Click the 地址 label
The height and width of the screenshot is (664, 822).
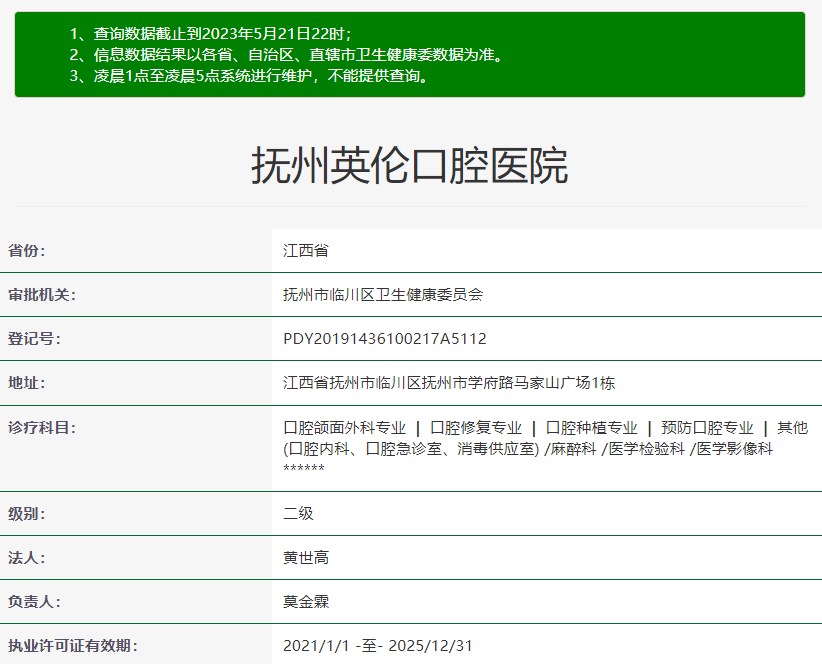(27, 383)
